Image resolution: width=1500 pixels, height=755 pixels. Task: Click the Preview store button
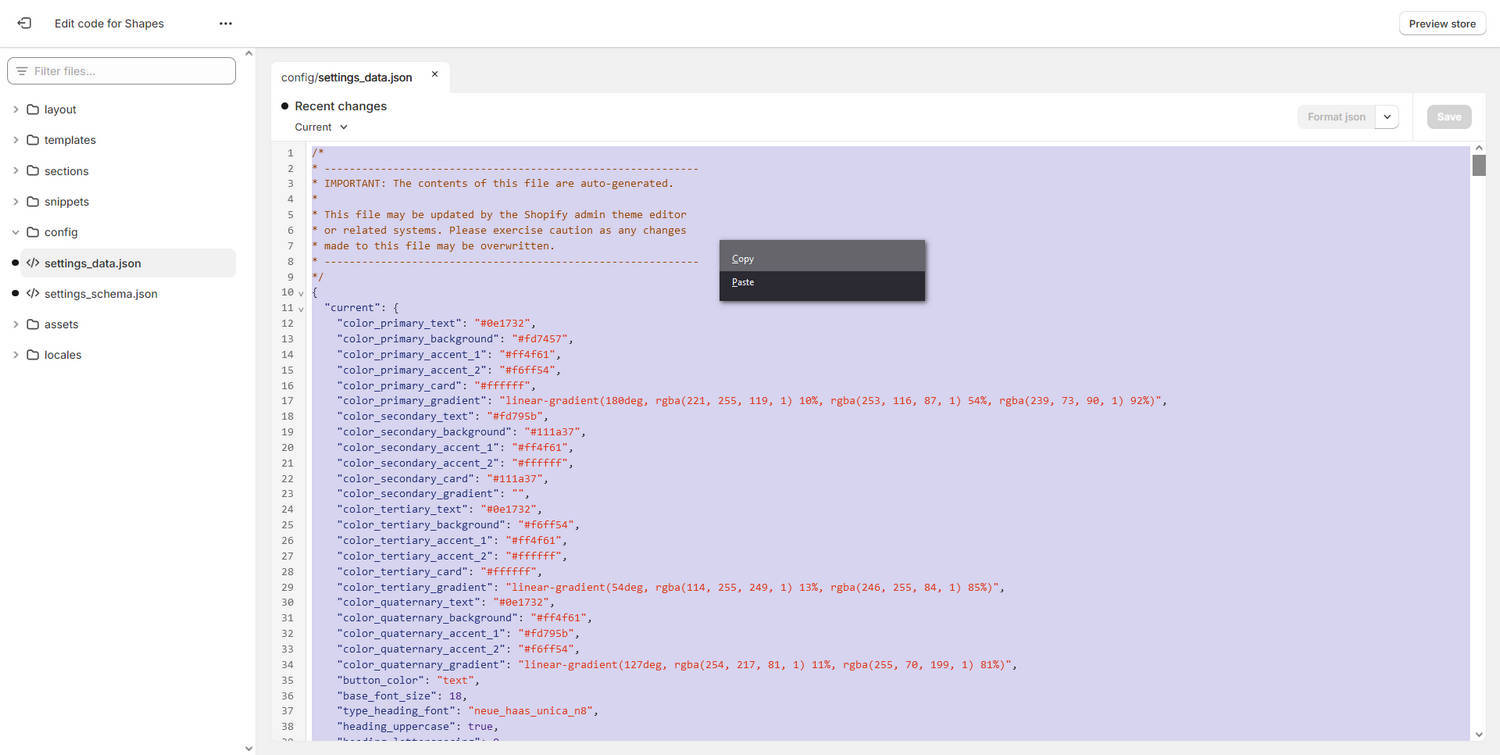[x=1442, y=24]
